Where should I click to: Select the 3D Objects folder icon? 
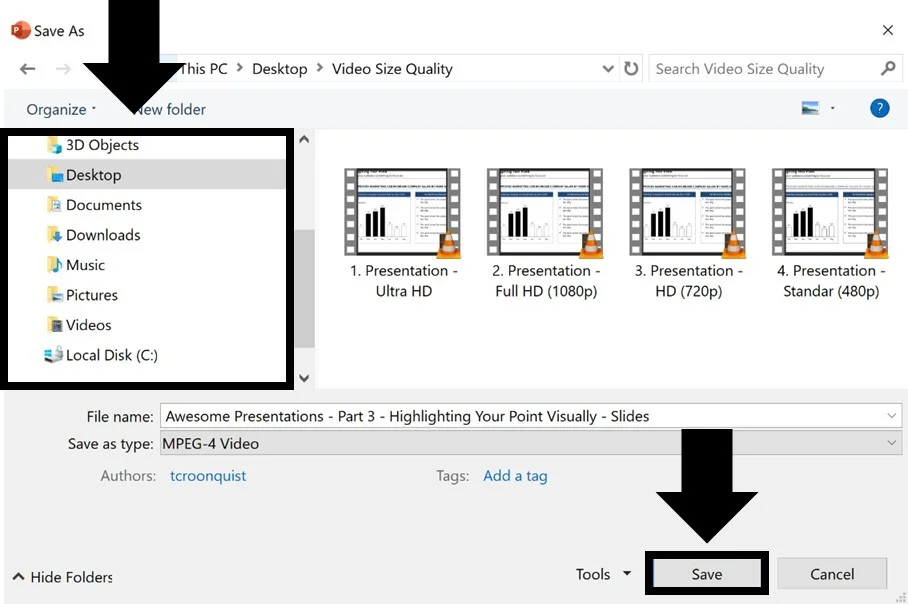[x=54, y=145]
